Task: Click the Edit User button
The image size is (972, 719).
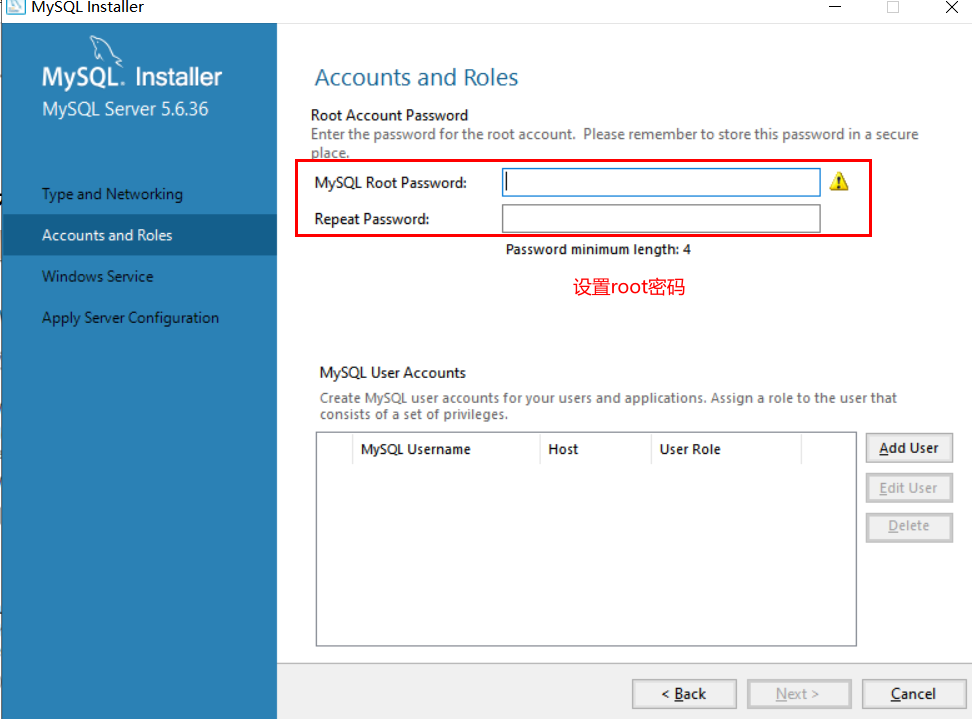Action: pyautogui.click(x=908, y=487)
